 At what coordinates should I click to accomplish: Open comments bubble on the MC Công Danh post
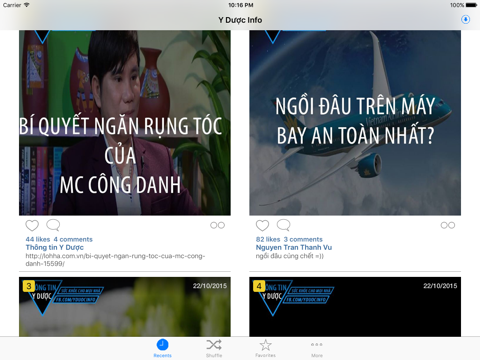click(x=53, y=225)
